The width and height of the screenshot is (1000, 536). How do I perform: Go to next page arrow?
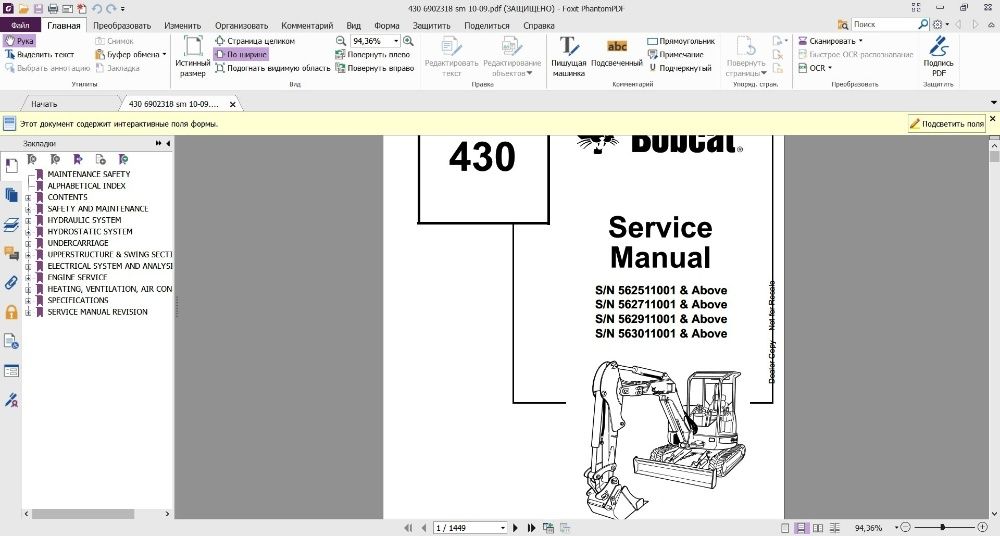(515, 528)
